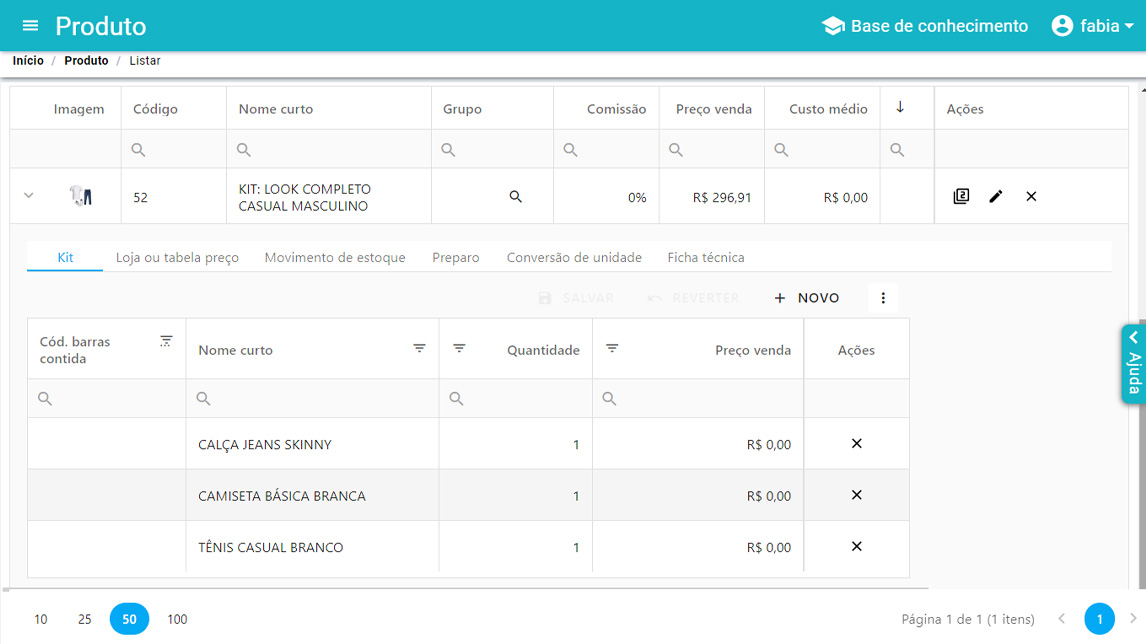The image size is (1146, 644).
Task: Click the NOVO button to add item
Action: point(806,298)
